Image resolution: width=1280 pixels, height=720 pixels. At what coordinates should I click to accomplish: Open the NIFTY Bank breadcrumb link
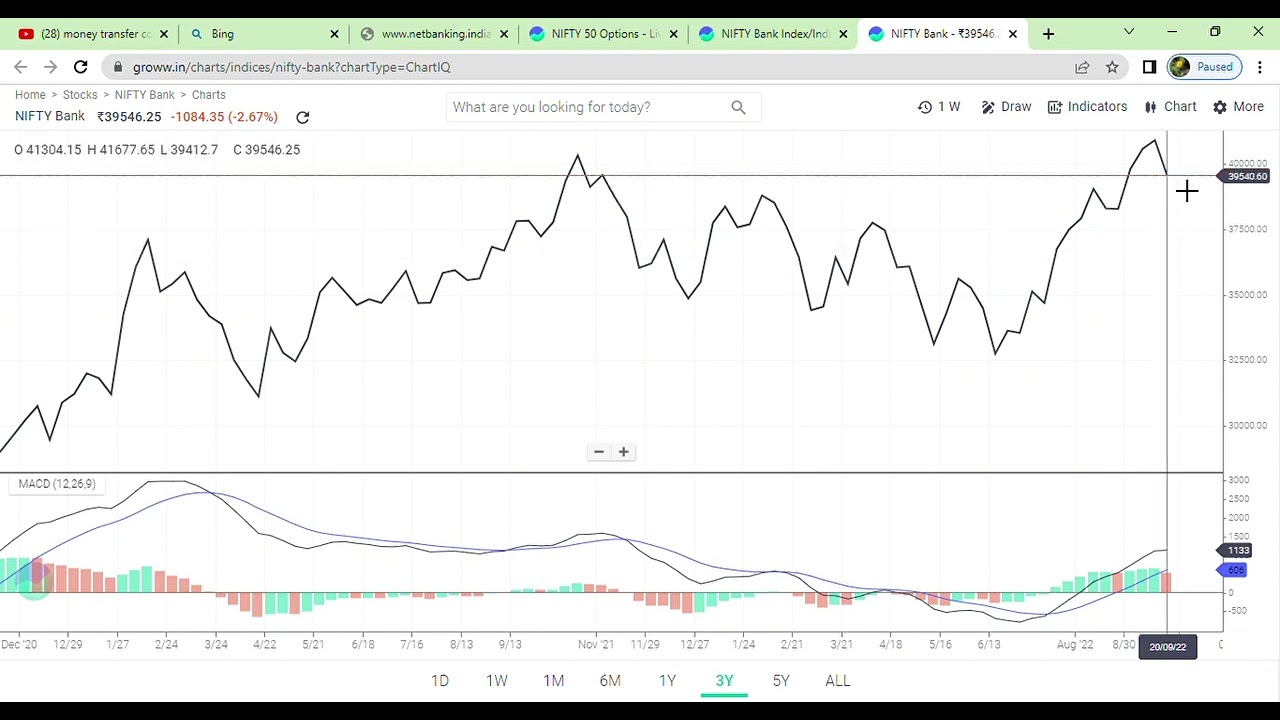pyautogui.click(x=144, y=95)
